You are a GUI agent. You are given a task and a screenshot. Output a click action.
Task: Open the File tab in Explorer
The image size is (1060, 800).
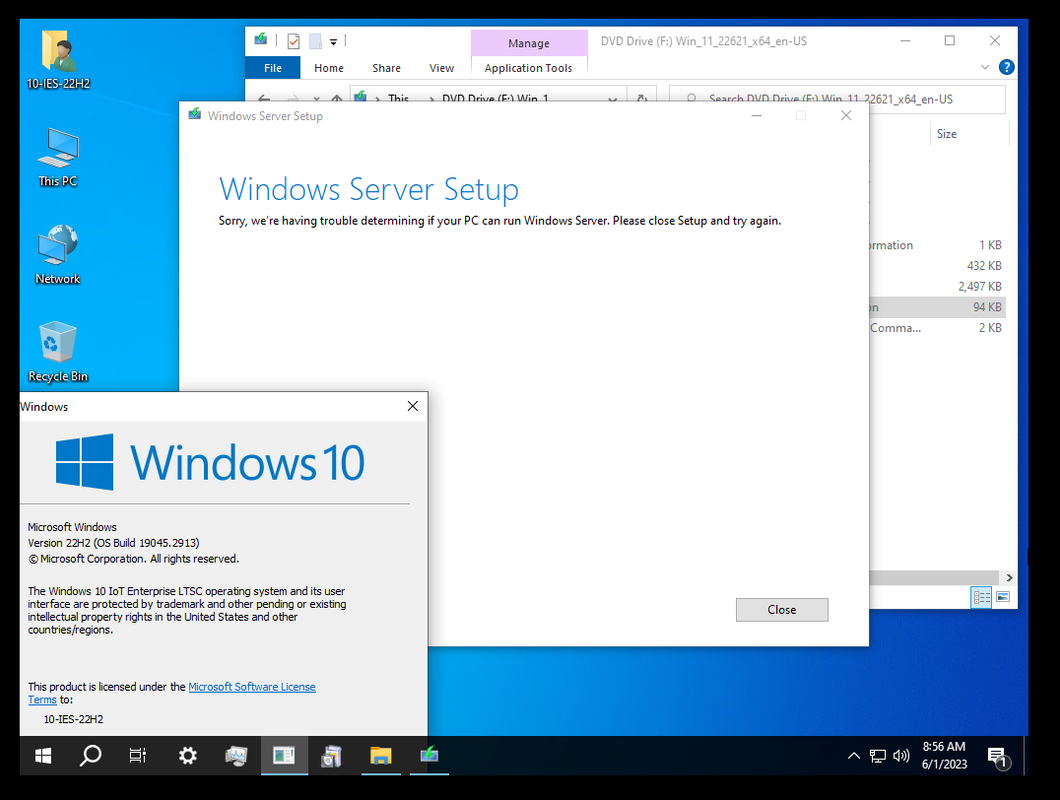[x=272, y=68]
